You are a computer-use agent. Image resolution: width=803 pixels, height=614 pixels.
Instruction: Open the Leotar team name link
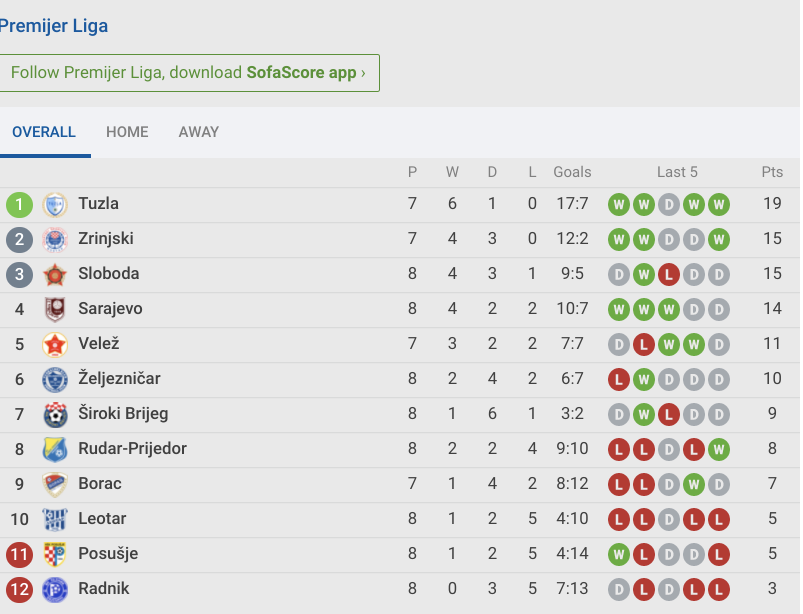(x=102, y=519)
